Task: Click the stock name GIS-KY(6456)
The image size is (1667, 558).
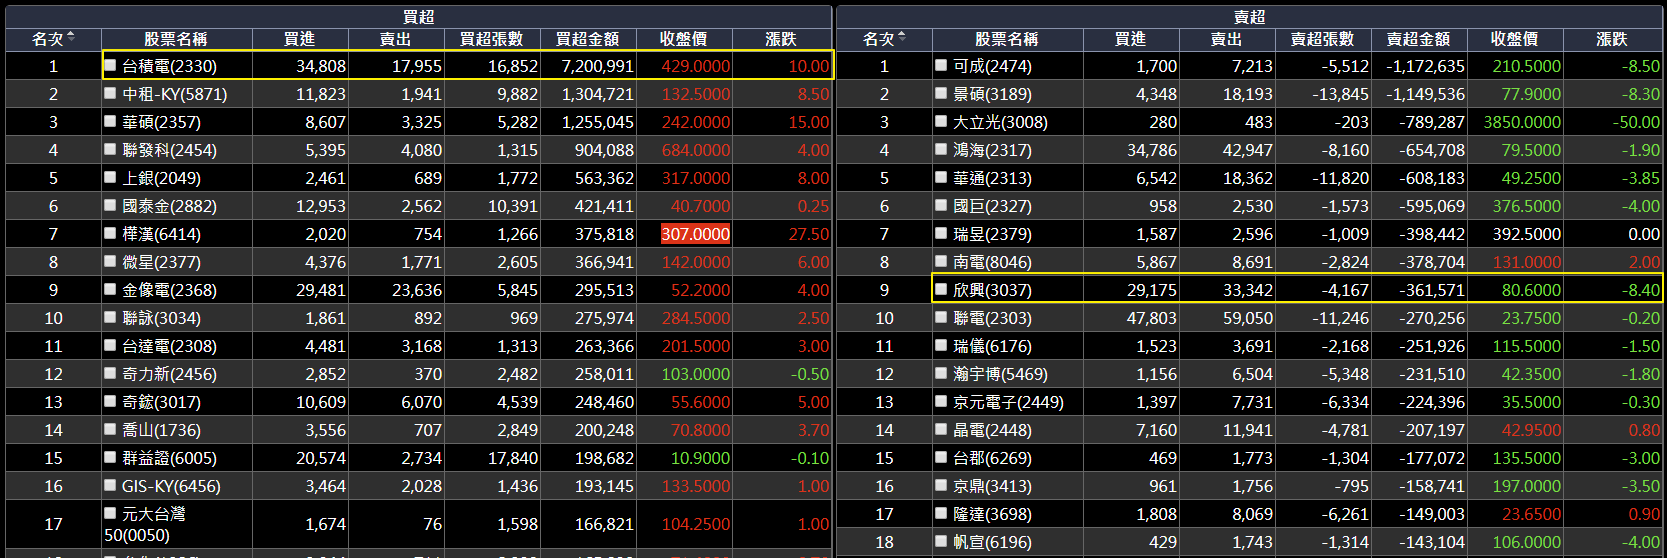Action: point(171,486)
